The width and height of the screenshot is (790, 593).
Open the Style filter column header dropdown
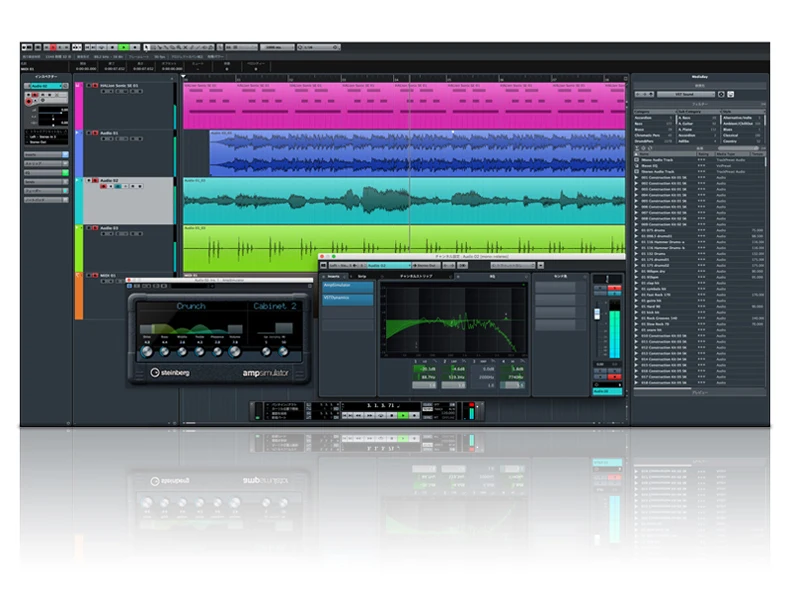[x=743, y=112]
